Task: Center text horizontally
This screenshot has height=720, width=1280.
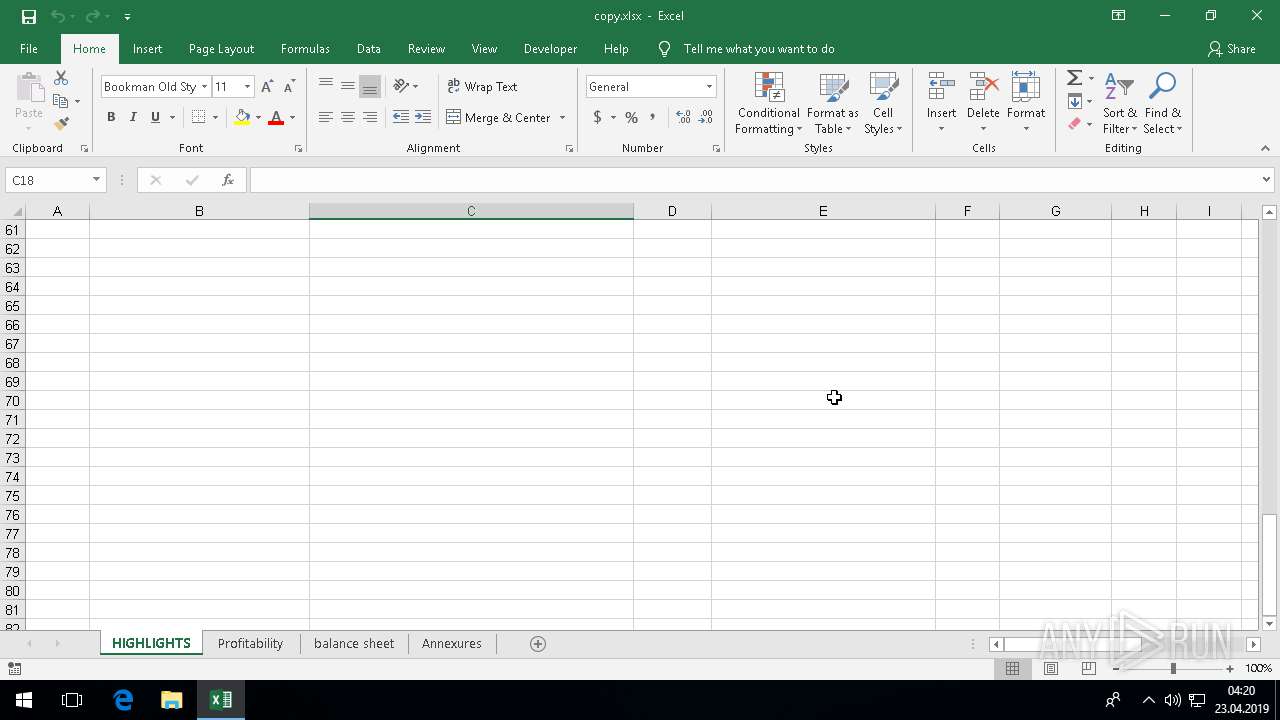Action: coord(348,117)
